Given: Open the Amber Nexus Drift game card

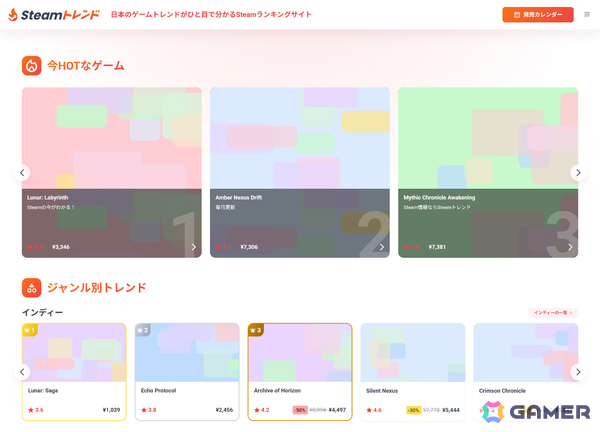Looking at the screenshot, I should coord(300,173).
